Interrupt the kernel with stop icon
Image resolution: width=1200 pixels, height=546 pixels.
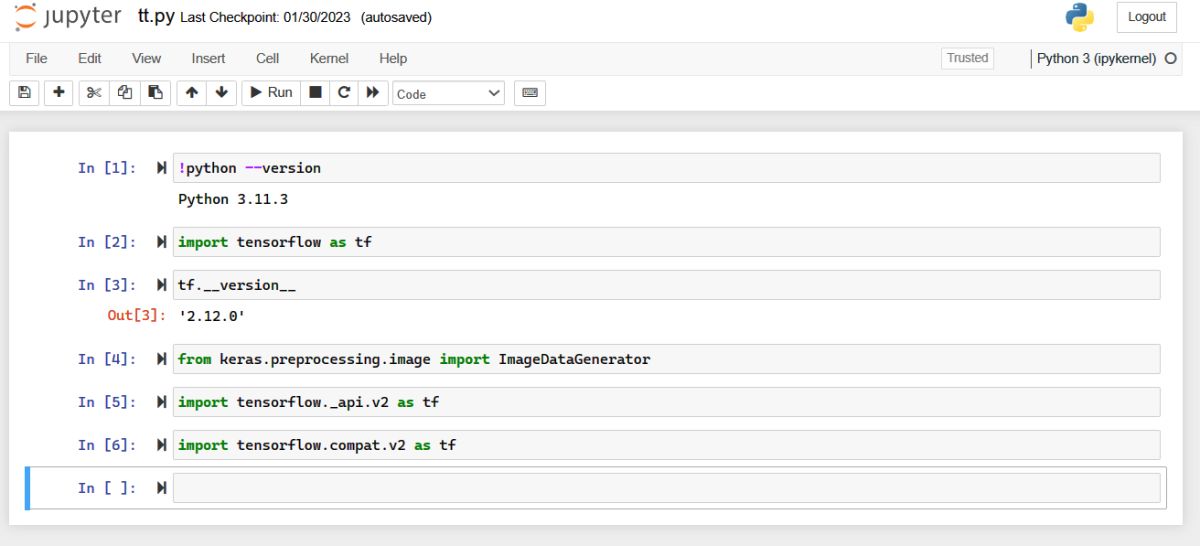pos(315,93)
